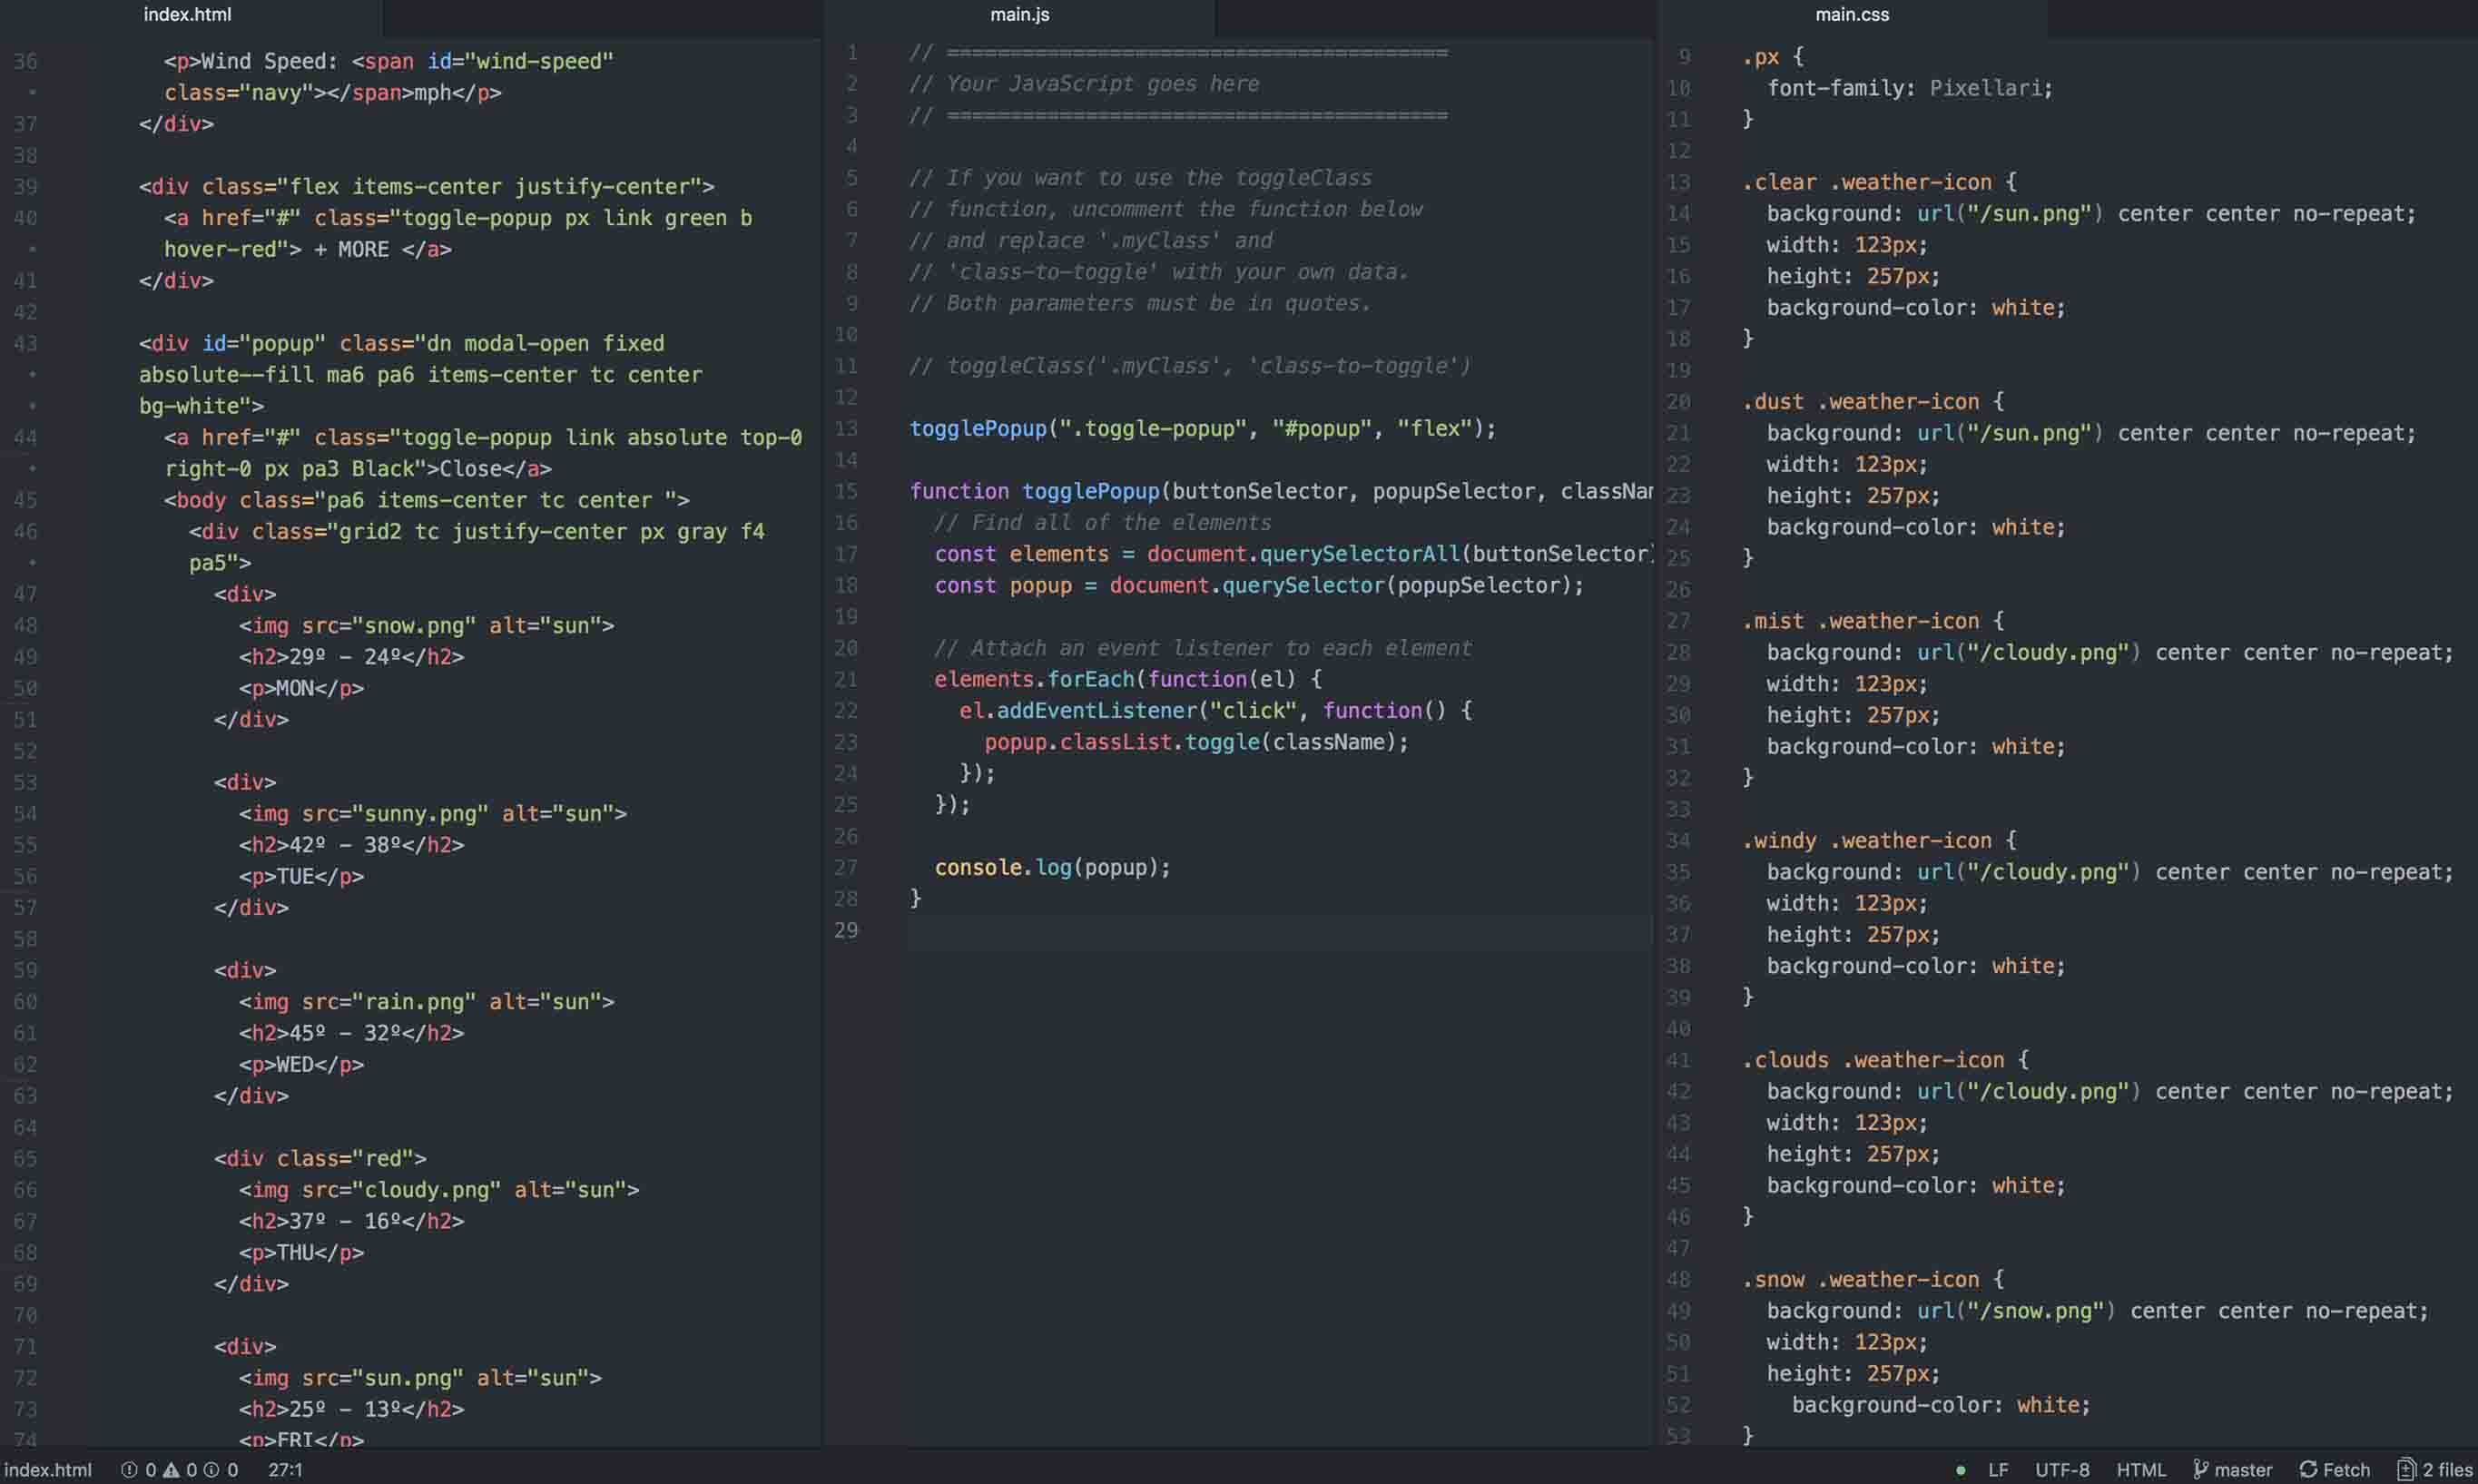Click line number 29 in main.js gutter

click(x=846, y=931)
